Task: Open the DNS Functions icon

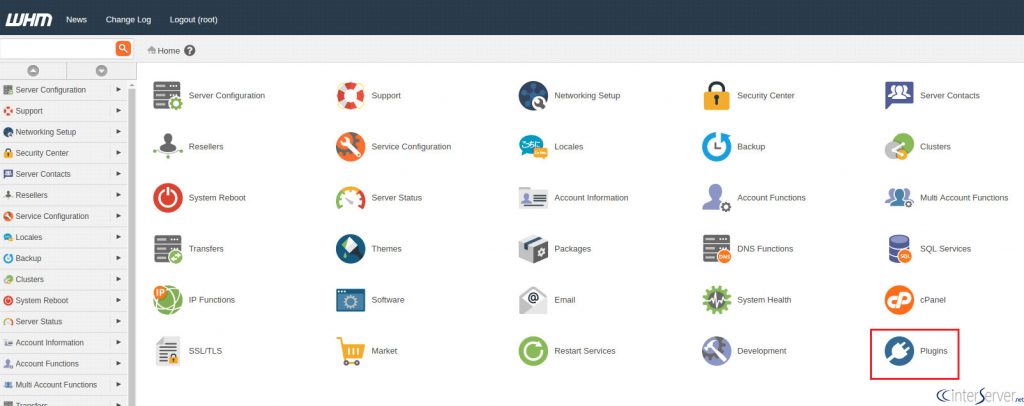Action: point(716,249)
